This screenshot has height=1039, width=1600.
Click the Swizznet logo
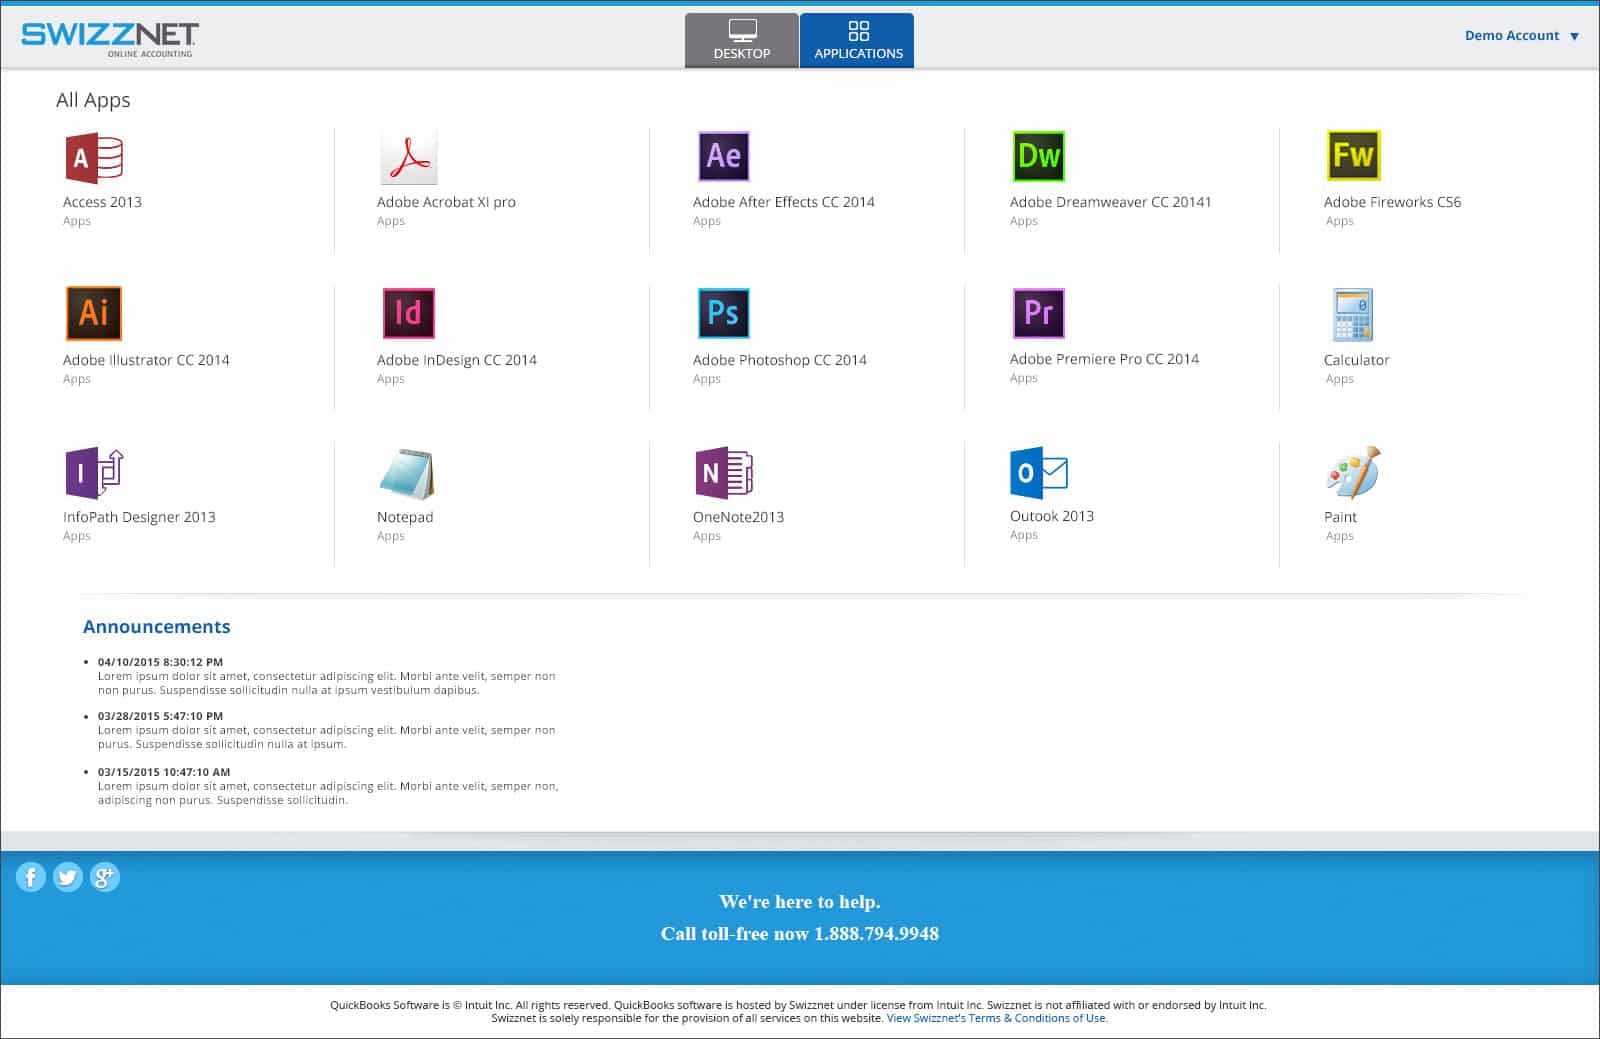click(x=110, y=38)
